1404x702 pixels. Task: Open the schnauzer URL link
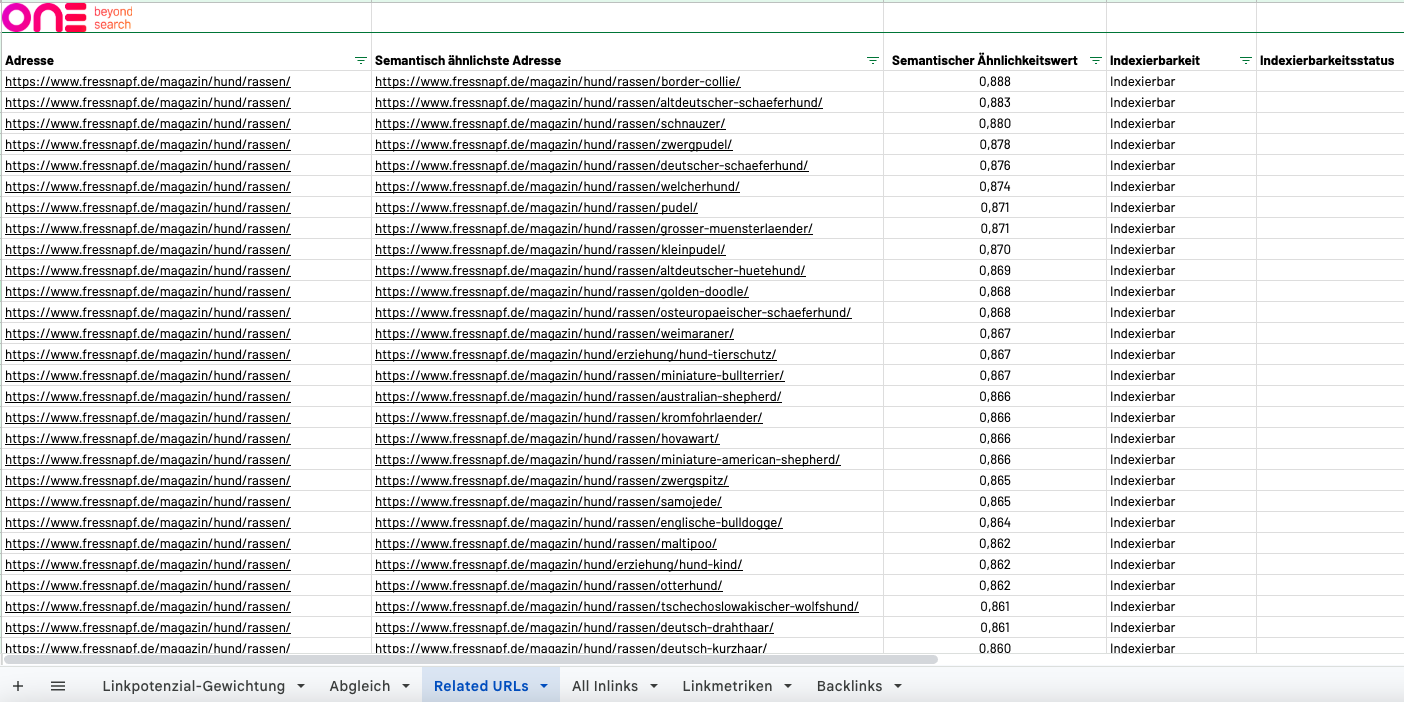pos(550,124)
